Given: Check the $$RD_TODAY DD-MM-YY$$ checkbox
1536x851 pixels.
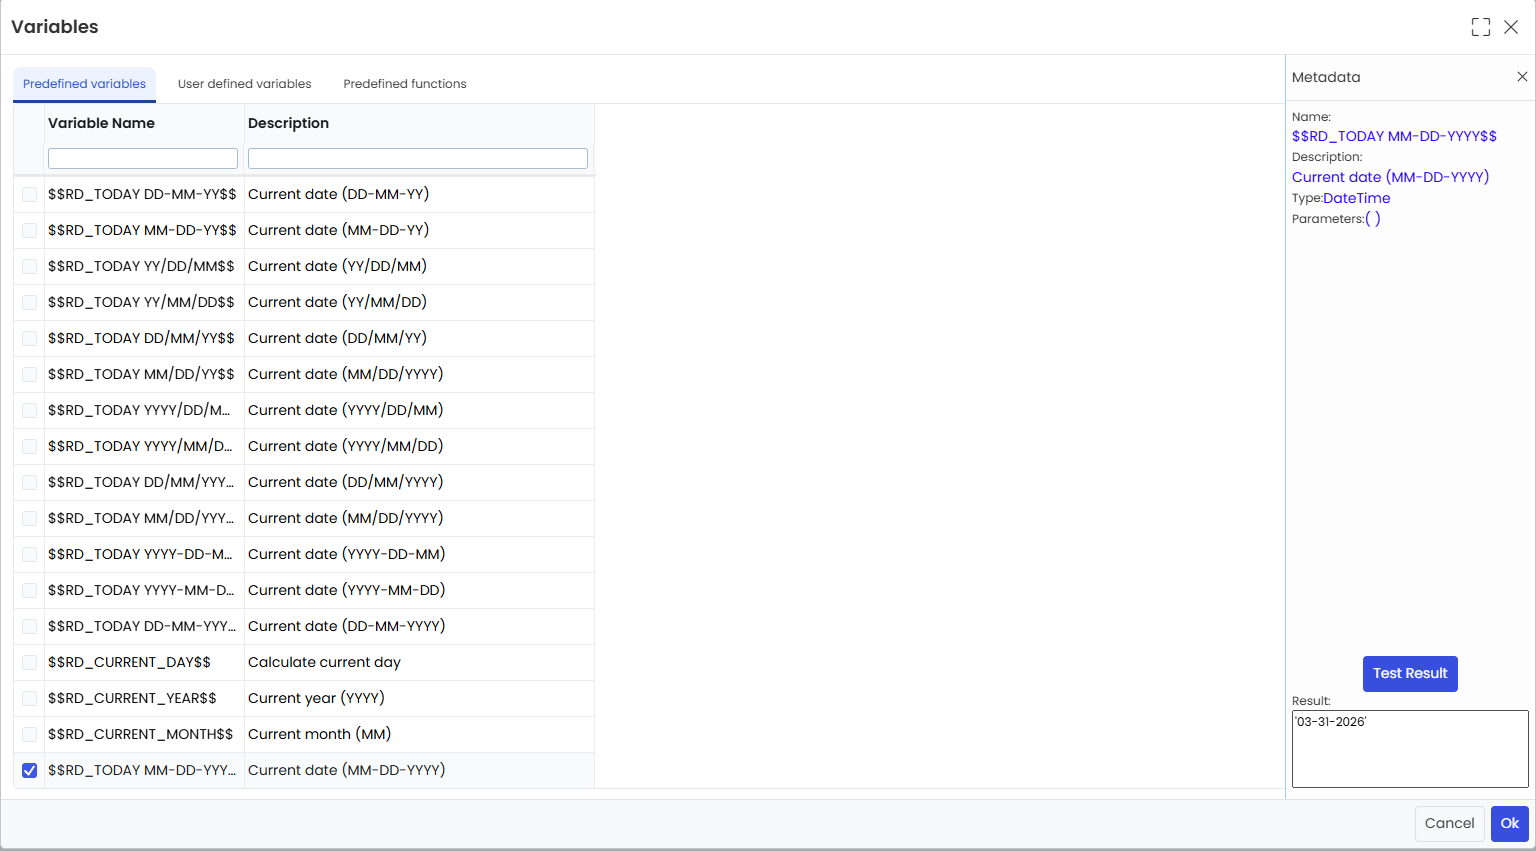Looking at the screenshot, I should click(30, 194).
